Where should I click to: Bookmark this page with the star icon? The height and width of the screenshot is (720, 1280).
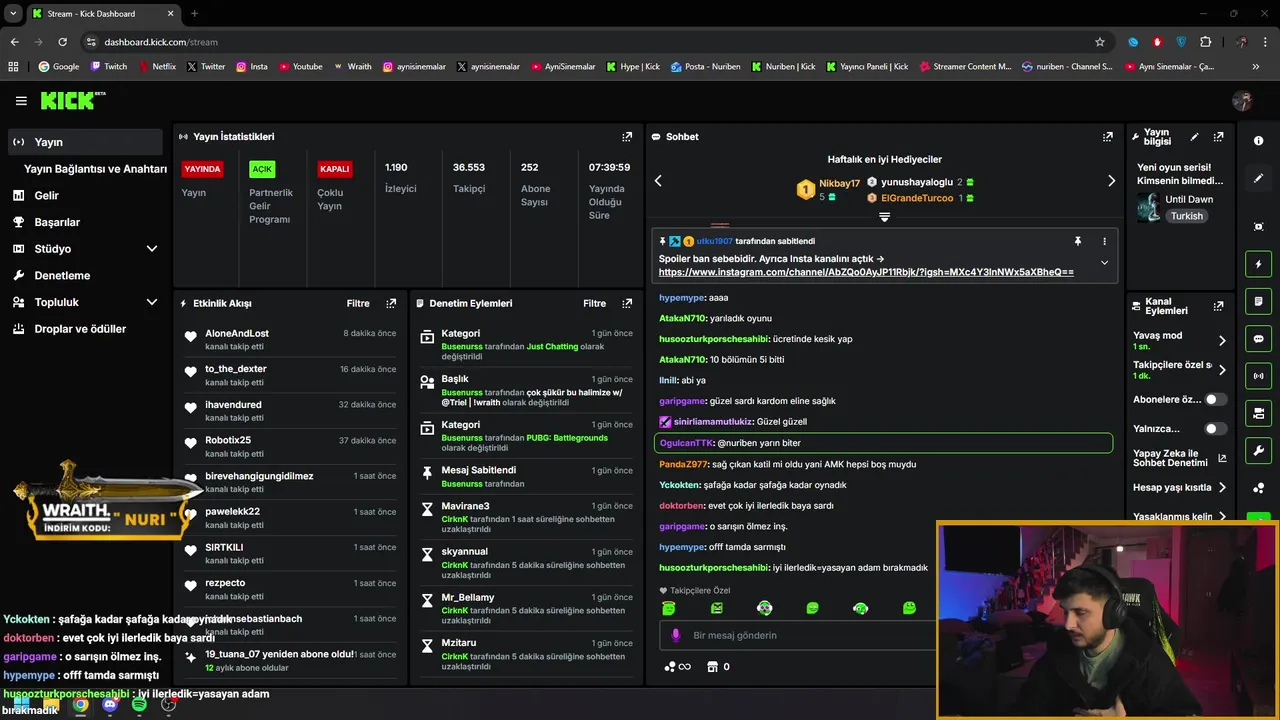[1100, 42]
